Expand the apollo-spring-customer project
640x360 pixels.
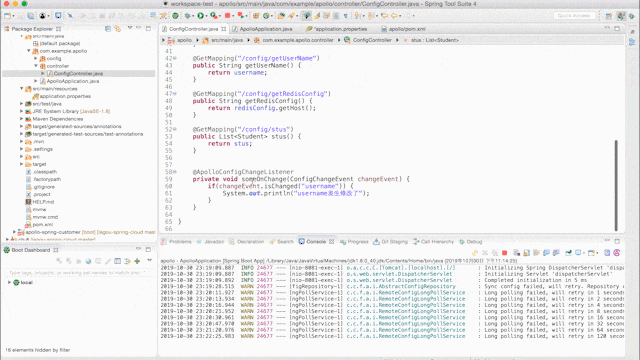tap(14, 232)
